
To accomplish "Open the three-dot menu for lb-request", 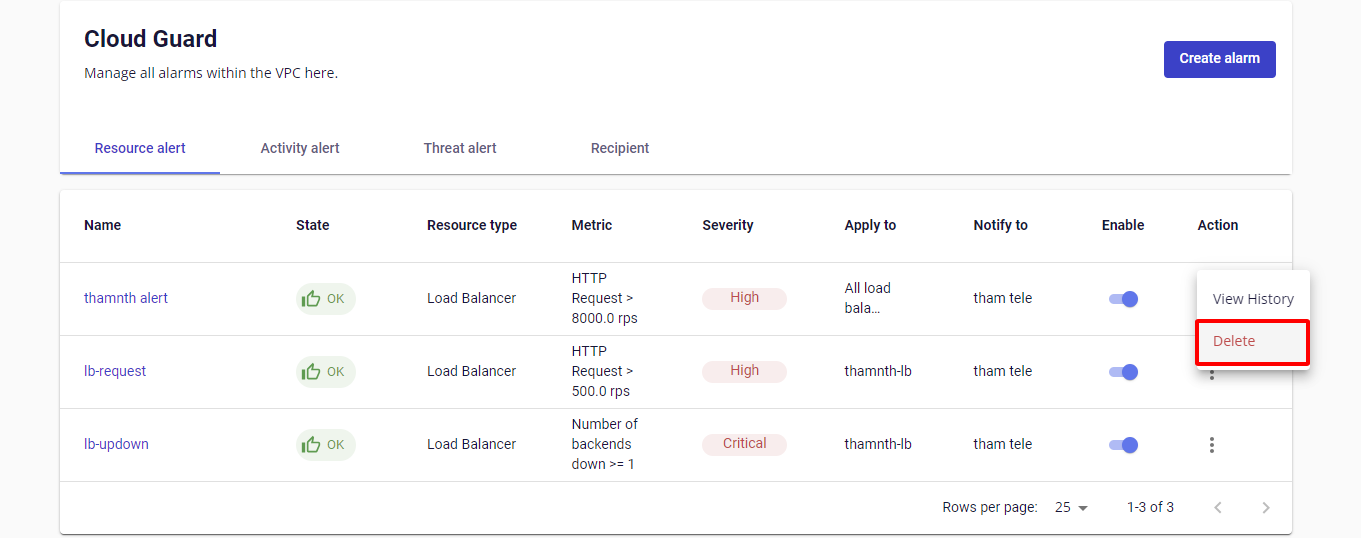I will [1211, 375].
